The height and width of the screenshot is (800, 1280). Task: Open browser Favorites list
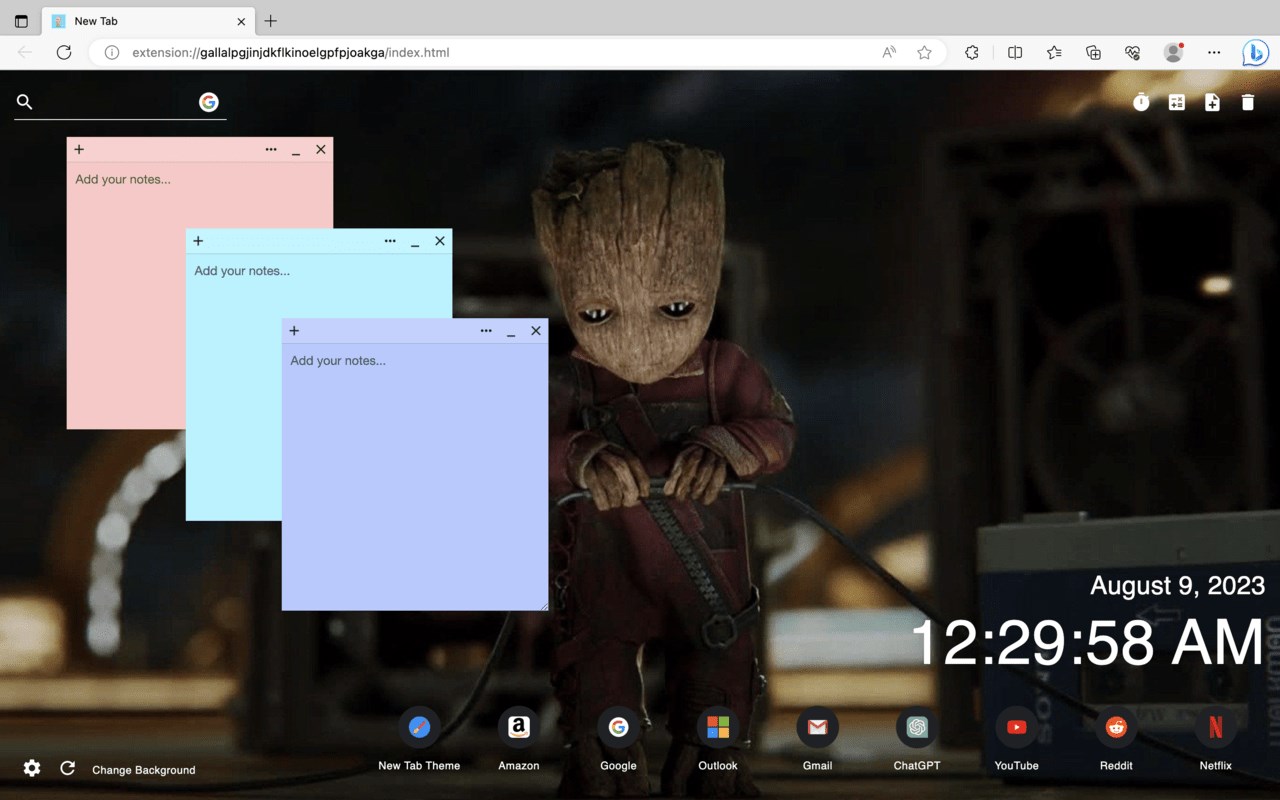(1054, 53)
